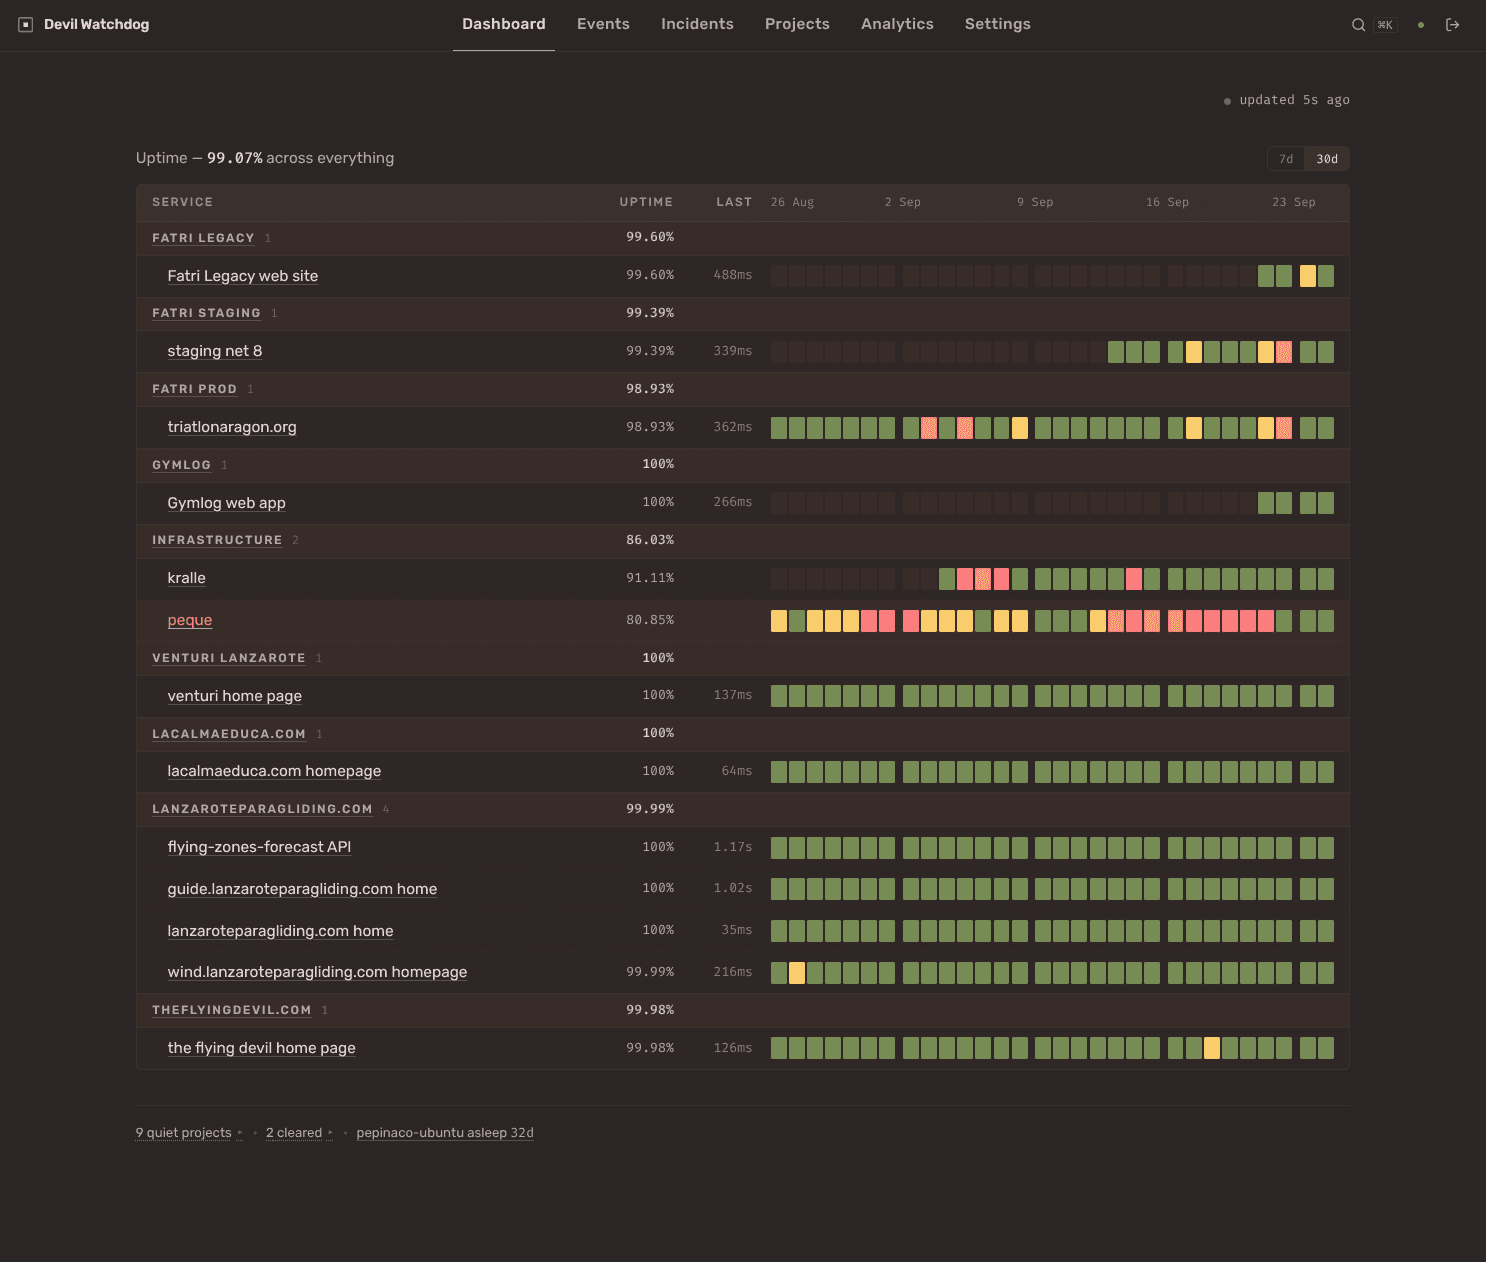
Task: Open the kralle service
Action: click(187, 578)
